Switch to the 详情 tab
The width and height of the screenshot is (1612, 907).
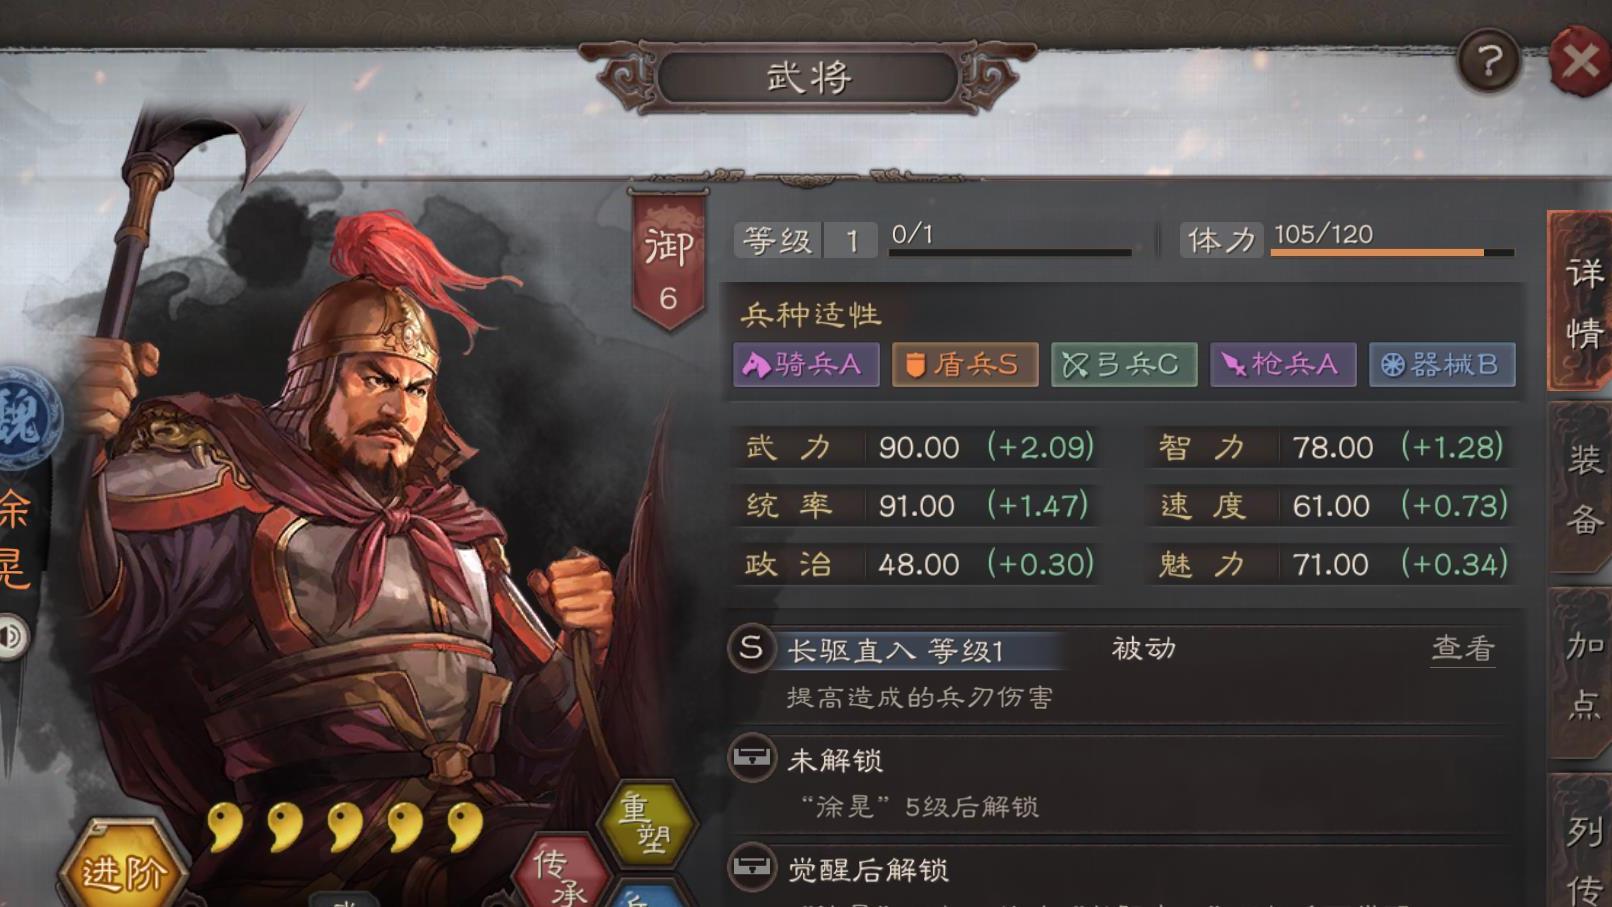pos(1583,301)
